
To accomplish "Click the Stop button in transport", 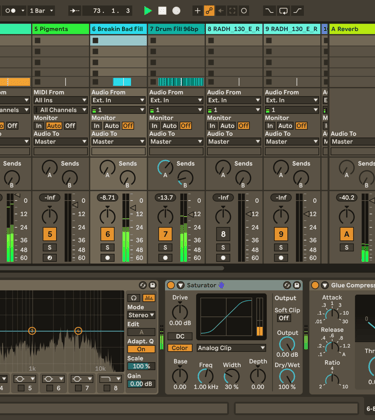I will [x=162, y=11].
